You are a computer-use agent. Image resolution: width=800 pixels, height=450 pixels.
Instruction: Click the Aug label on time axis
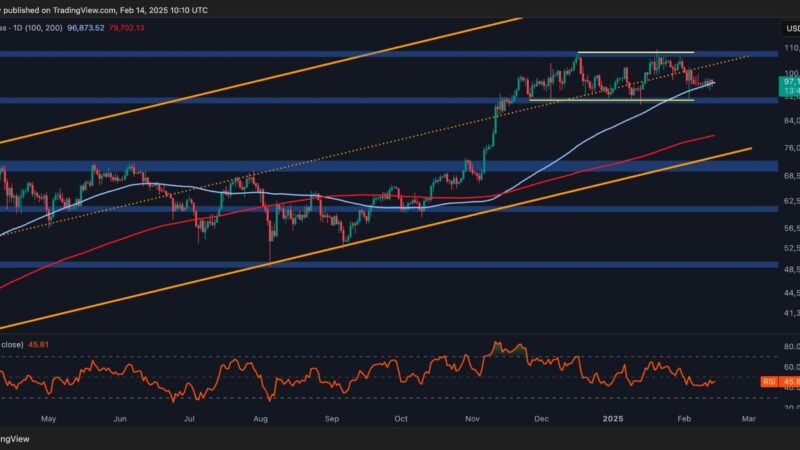[x=260, y=419]
